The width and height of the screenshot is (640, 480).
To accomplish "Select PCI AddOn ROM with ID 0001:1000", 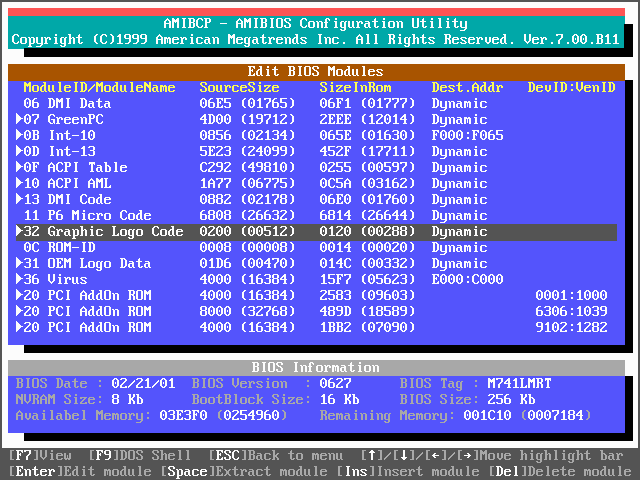I will [316, 295].
